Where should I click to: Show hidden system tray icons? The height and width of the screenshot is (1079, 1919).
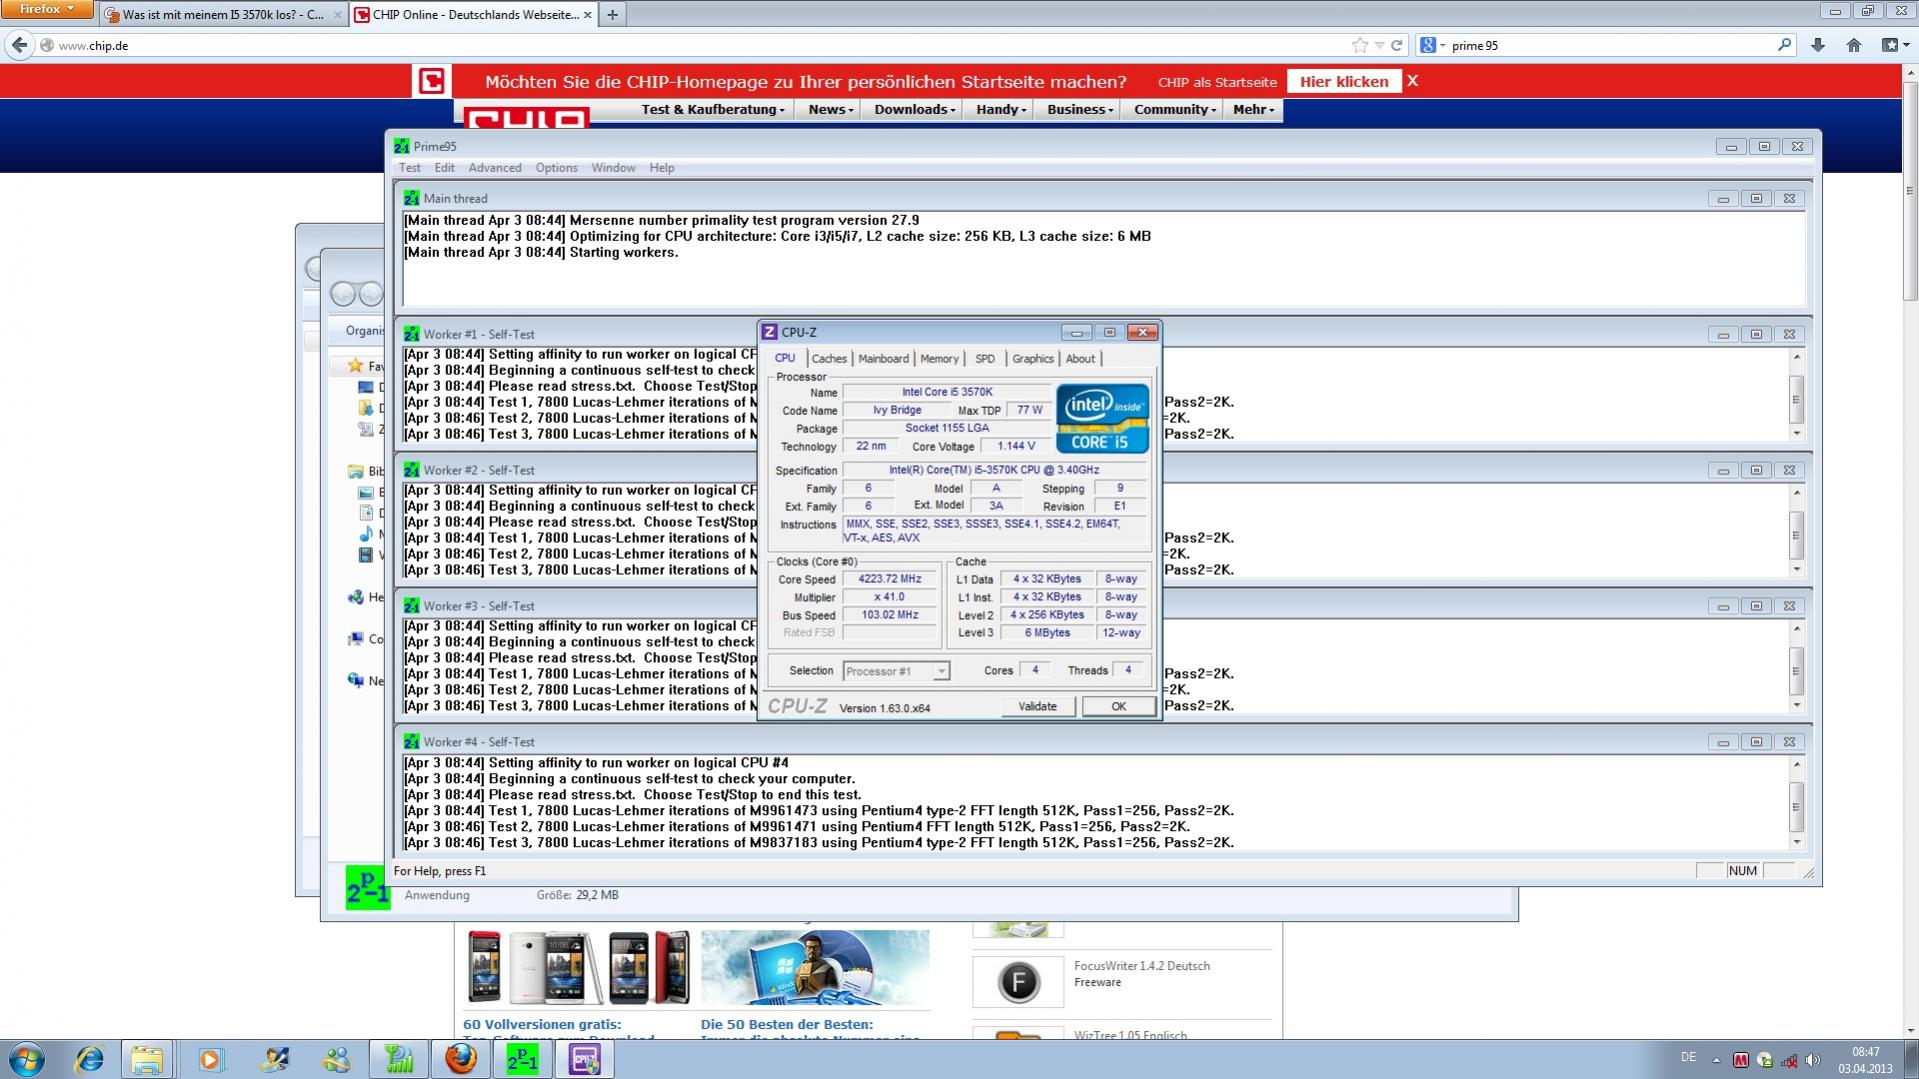1716,1060
